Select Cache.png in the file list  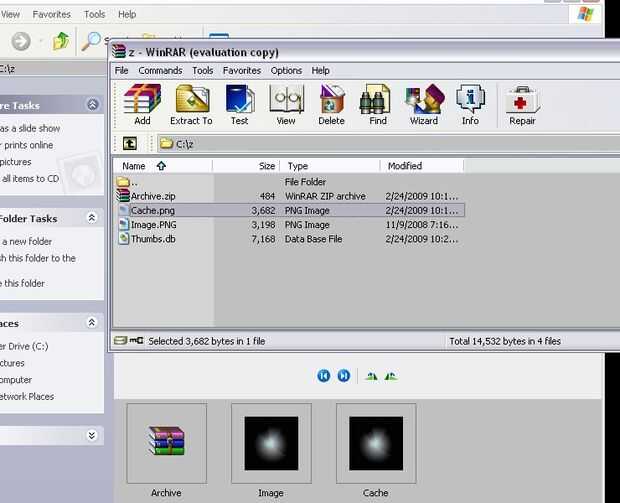tap(153, 210)
